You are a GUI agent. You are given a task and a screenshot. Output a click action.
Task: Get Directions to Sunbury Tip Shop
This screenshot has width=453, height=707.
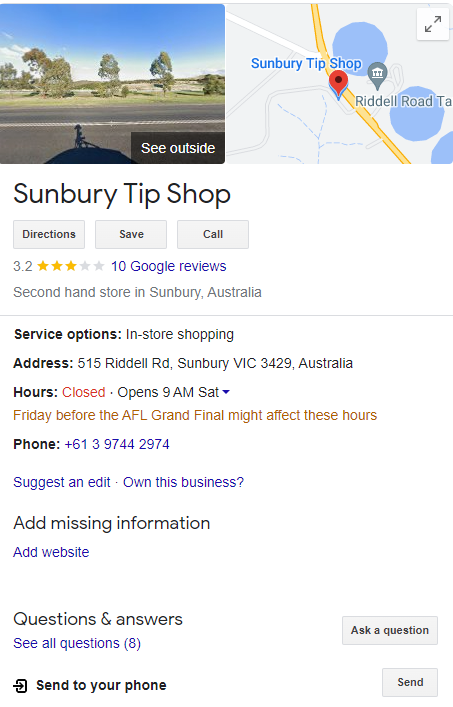pos(49,234)
